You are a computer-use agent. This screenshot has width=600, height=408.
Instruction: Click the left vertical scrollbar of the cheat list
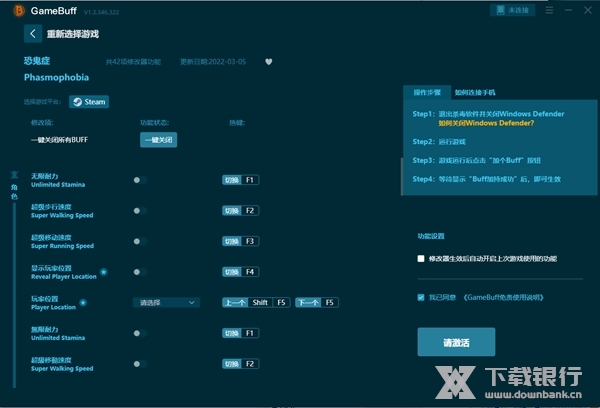pos(15,295)
